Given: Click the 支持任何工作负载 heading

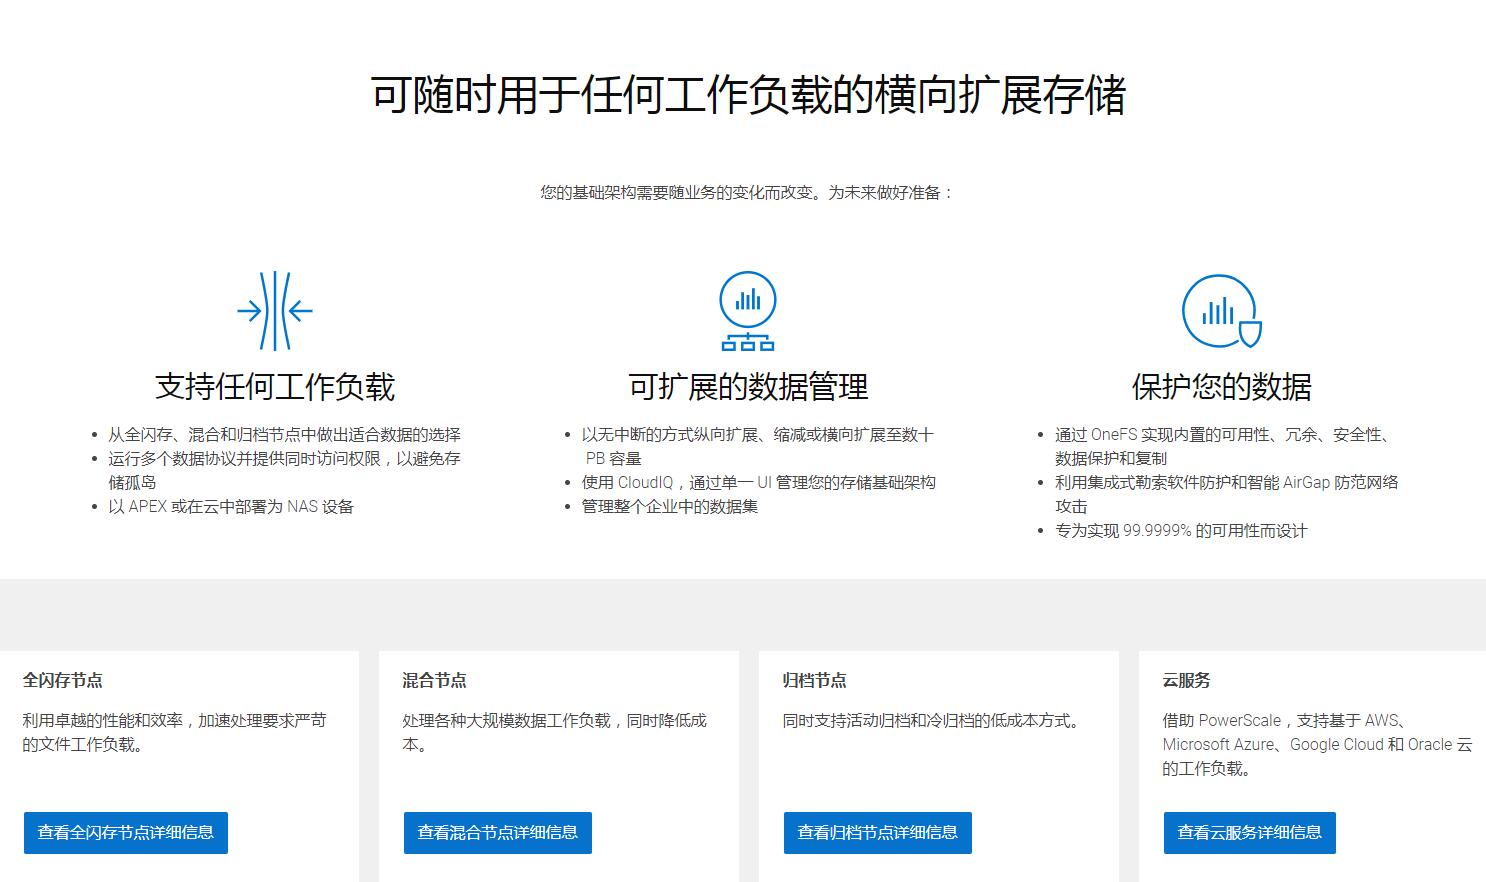Looking at the screenshot, I should (x=275, y=387).
